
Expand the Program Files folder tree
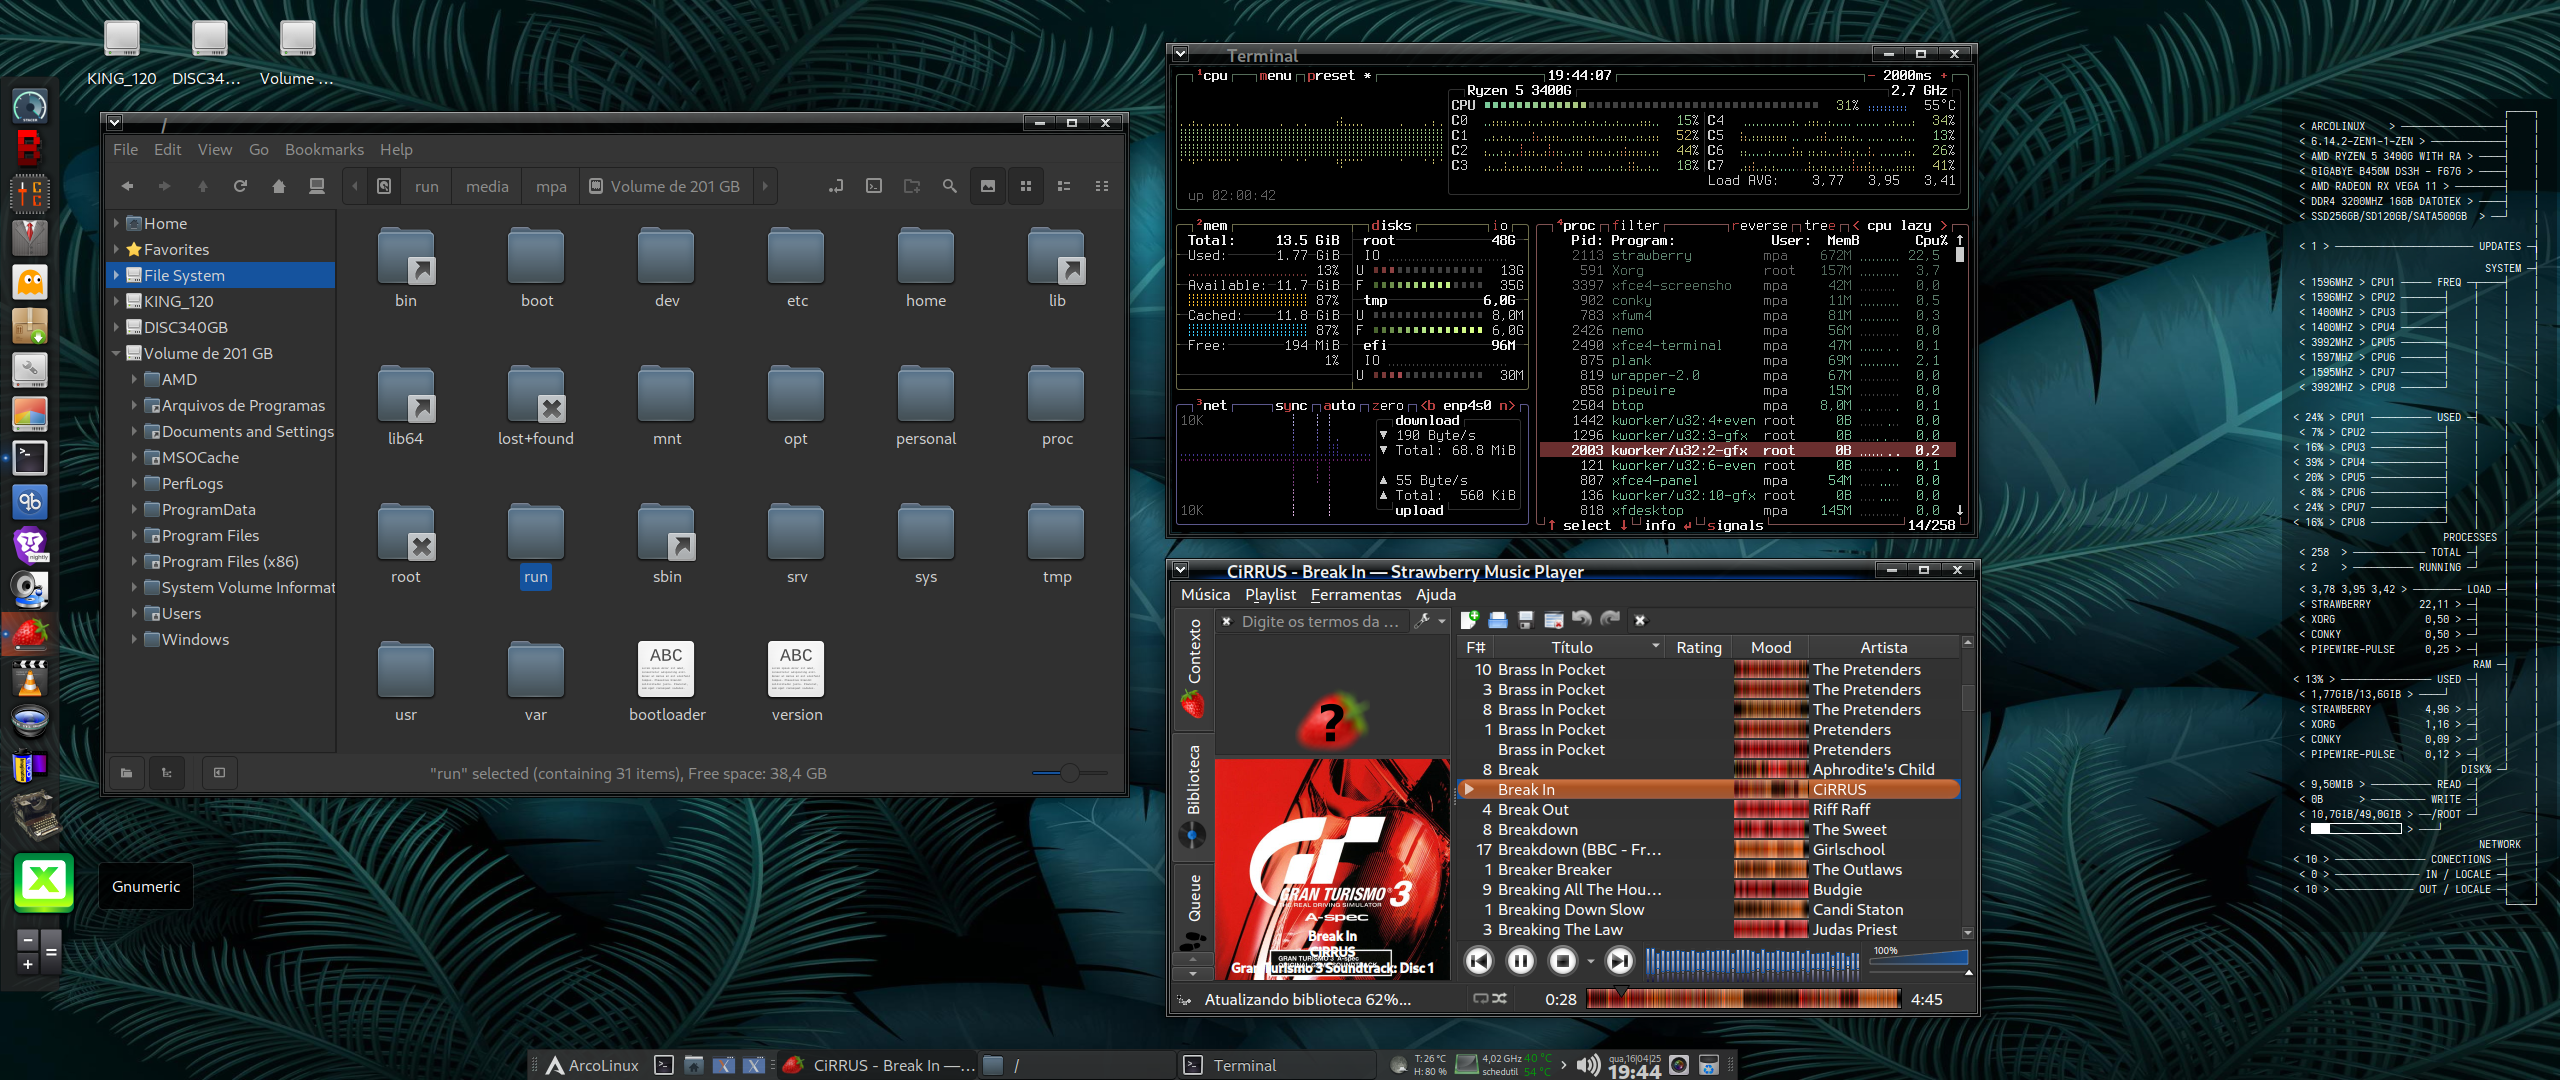pos(135,535)
